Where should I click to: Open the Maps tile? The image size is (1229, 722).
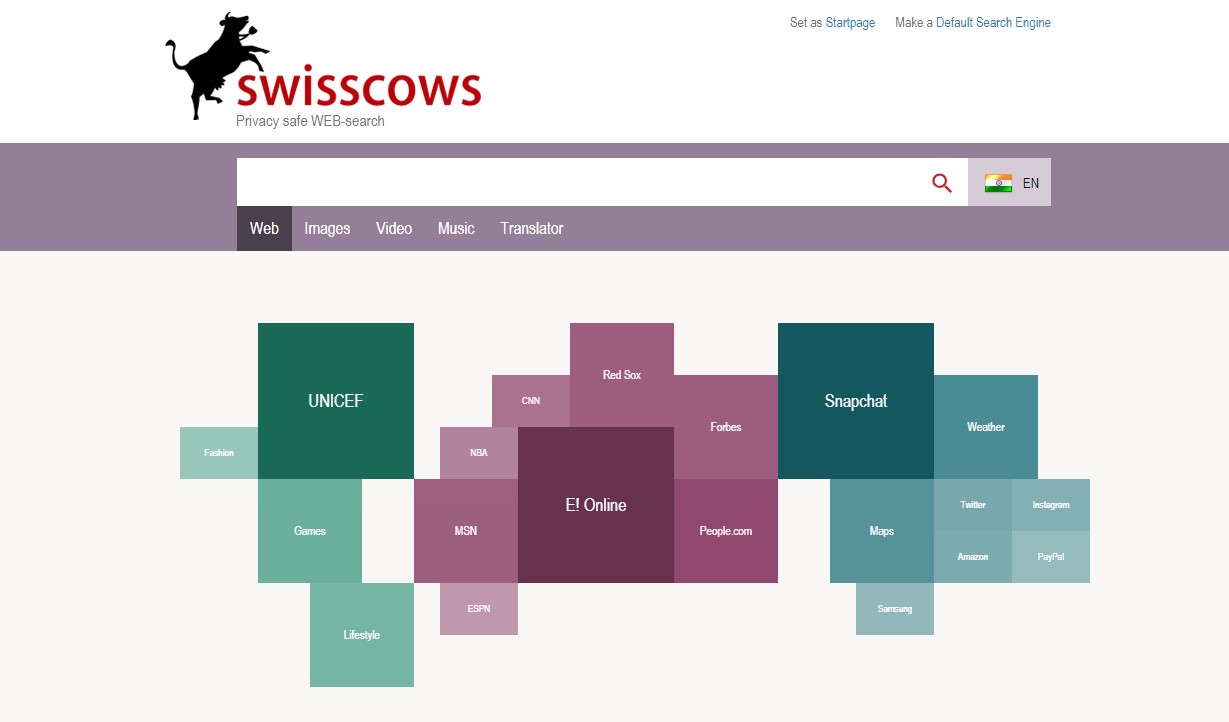coord(882,531)
